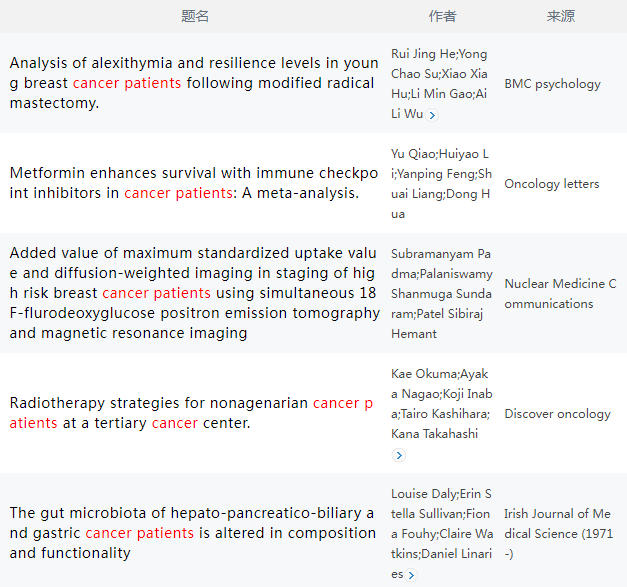Click the 来源 column header
Screen dimensions: 627x587
(x=561, y=16)
